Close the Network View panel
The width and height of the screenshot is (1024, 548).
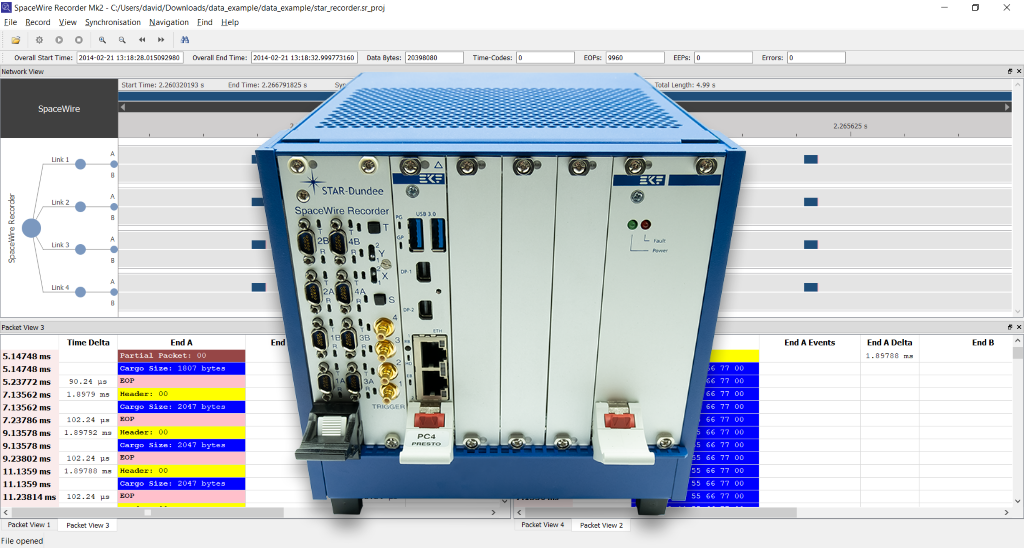pos(1019,71)
